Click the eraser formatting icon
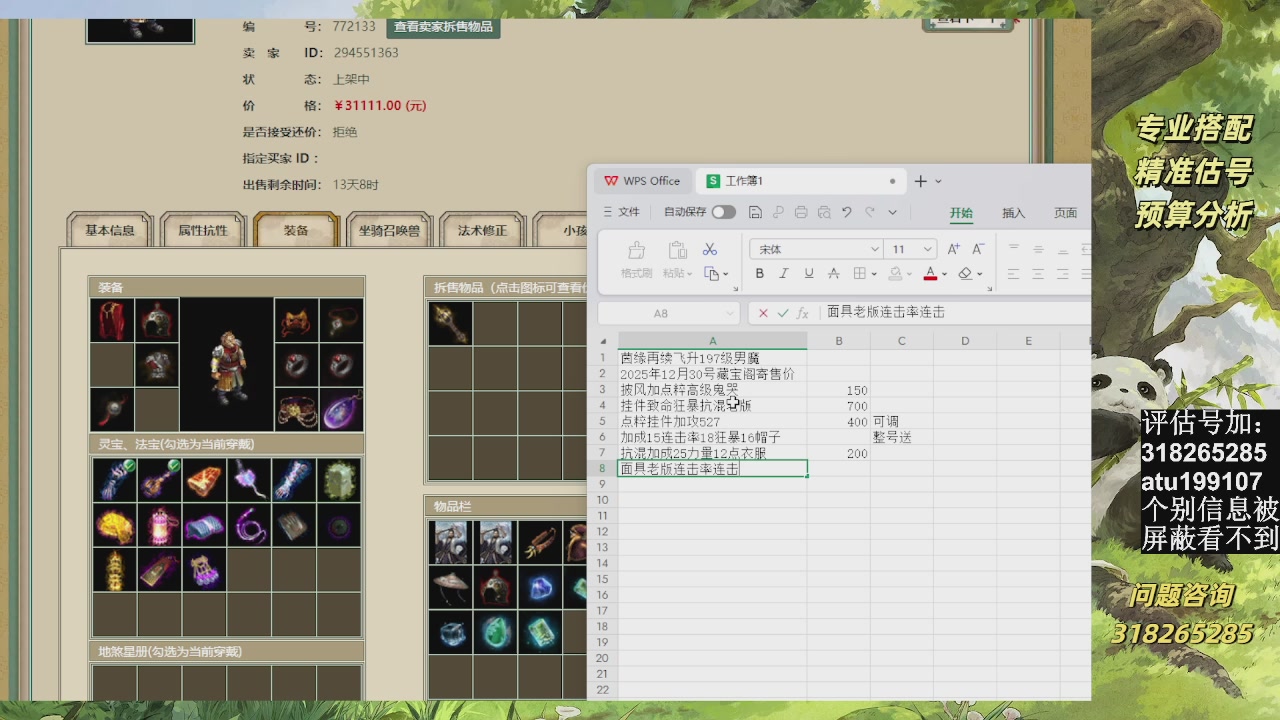Image resolution: width=1280 pixels, height=720 pixels. coord(966,273)
